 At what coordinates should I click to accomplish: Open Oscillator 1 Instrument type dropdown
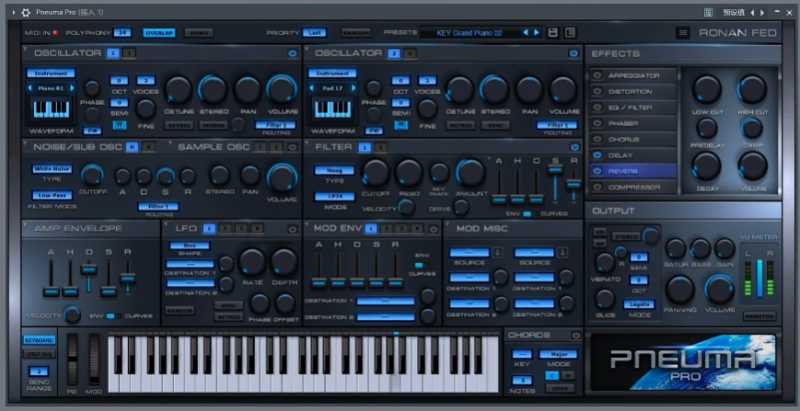50,73
